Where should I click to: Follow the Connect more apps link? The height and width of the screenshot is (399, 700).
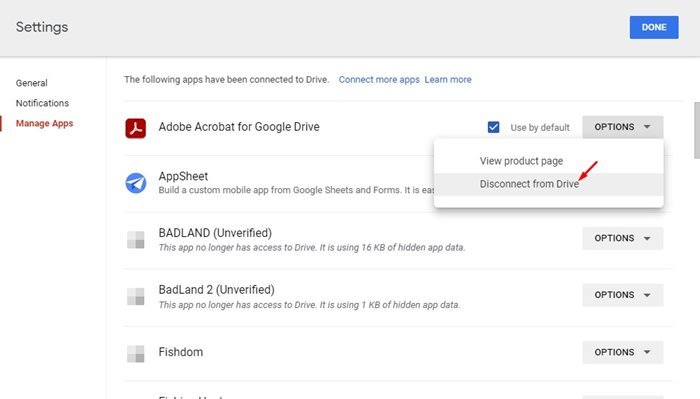(x=379, y=79)
